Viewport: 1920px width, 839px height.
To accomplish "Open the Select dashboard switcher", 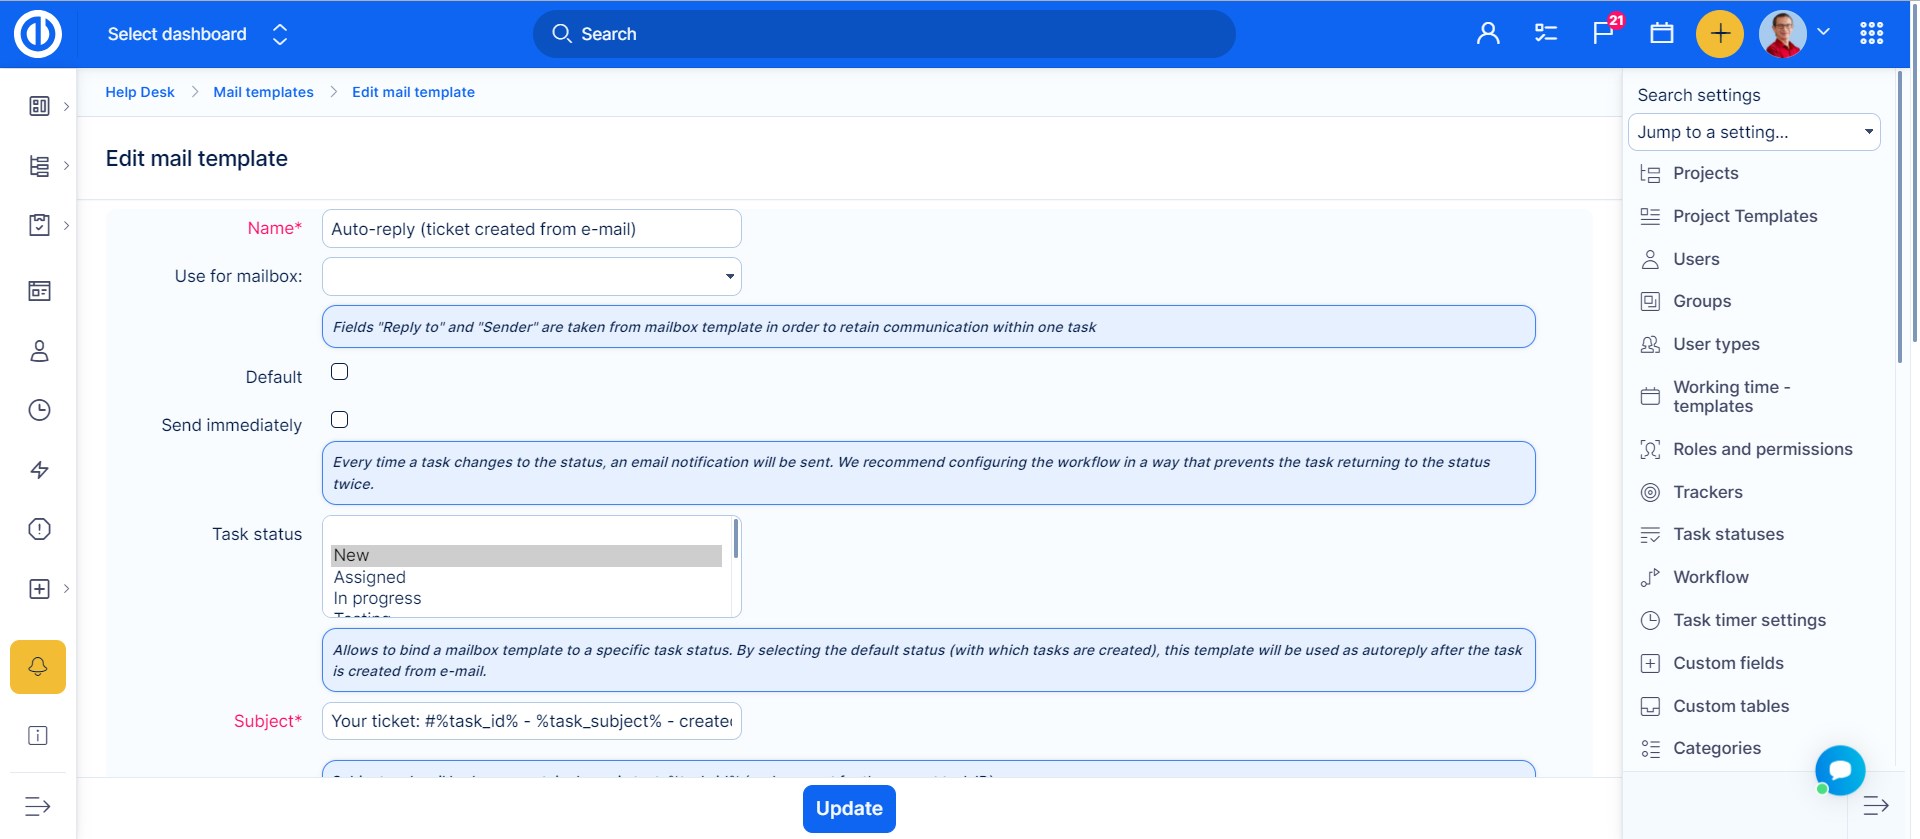I will click(x=197, y=34).
